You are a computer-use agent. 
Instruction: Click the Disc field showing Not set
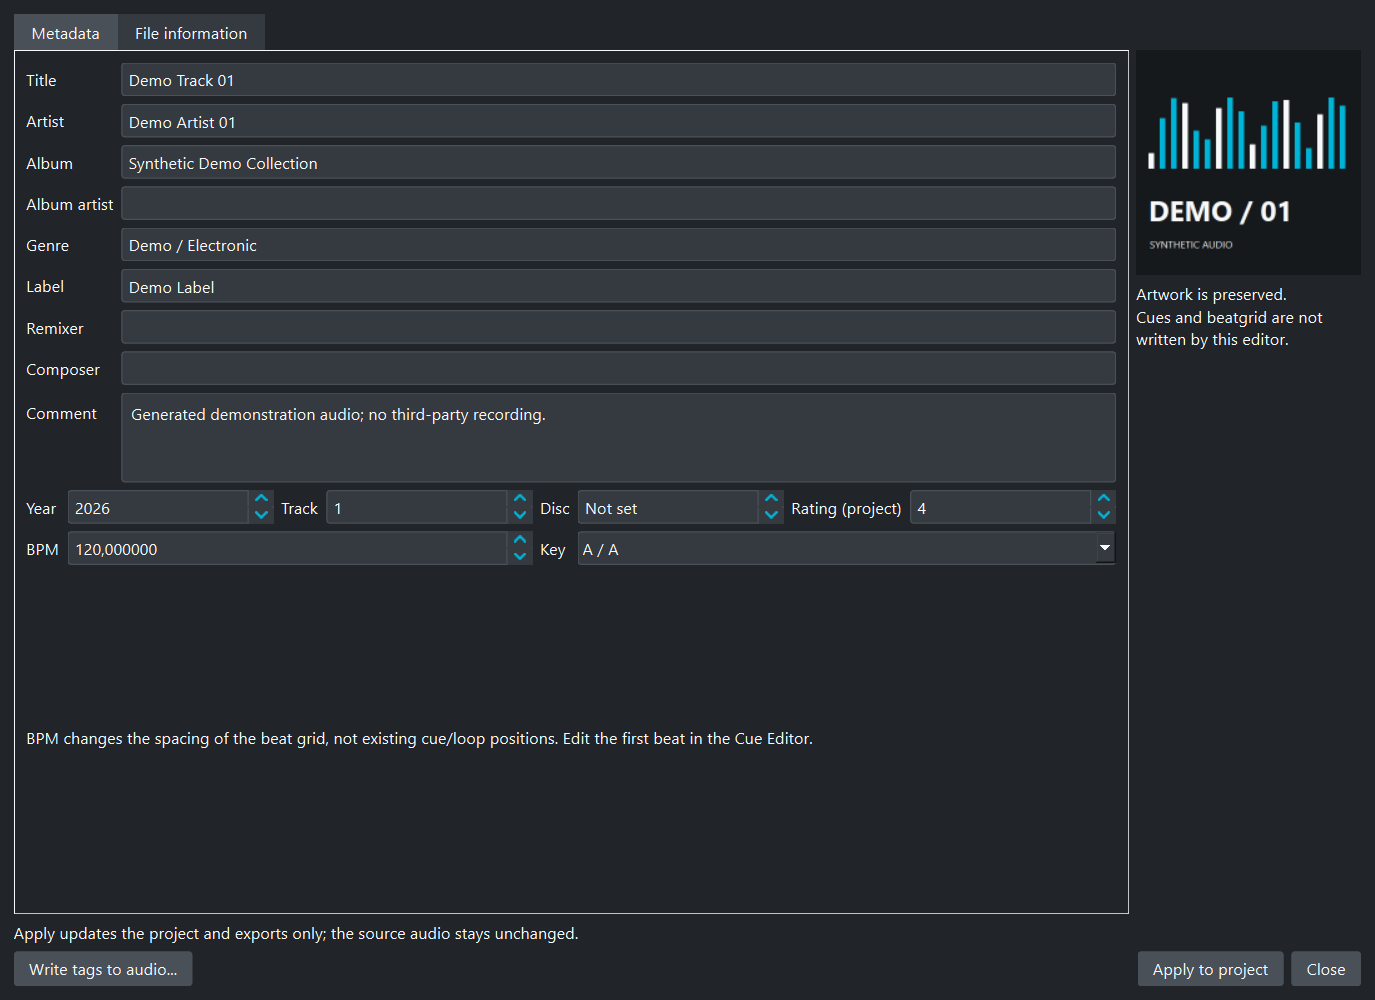point(668,508)
